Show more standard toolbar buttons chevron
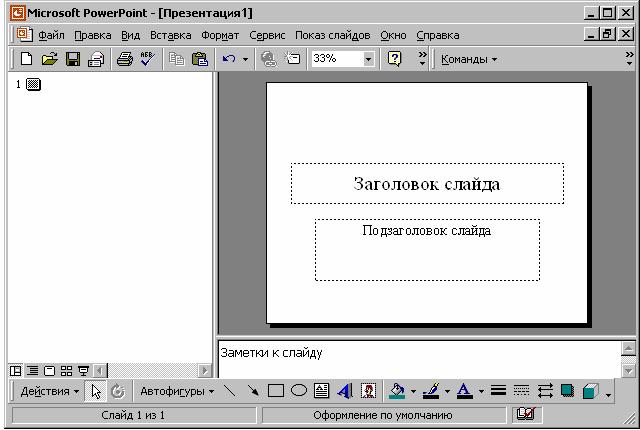Viewport: 640px width, 430px height. pos(422,59)
